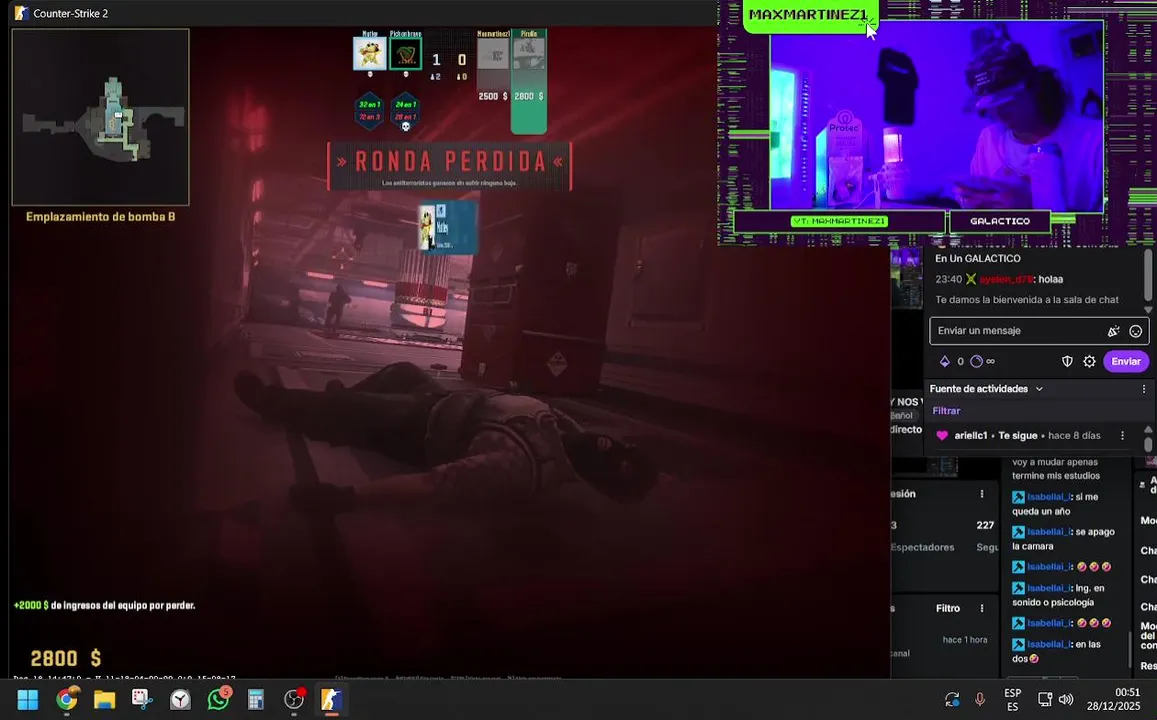Open the Filtro panel options menu
The image size is (1157, 720).
981,609
